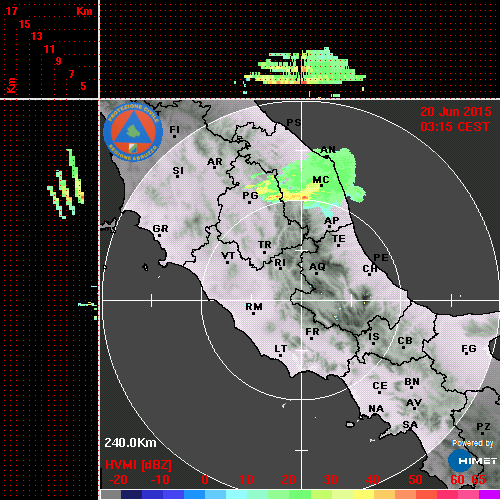The width and height of the screenshot is (500, 500).
Task: Click the NA city label
Action: (376, 409)
